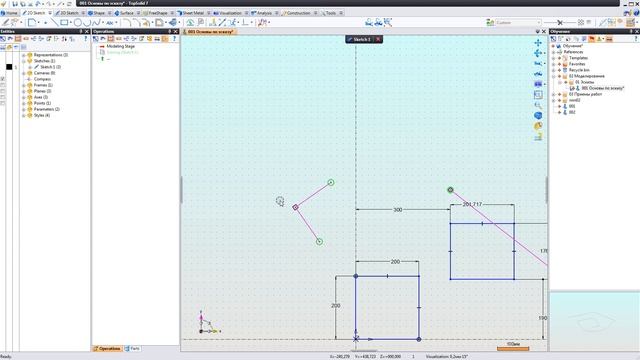Image resolution: width=640 pixels, height=360 pixels.
Task: Select Sketch 1 in the entities tree
Action: coord(51,67)
